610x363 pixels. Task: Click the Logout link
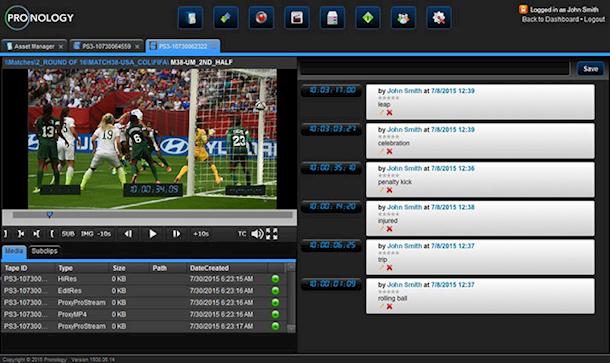pos(594,19)
